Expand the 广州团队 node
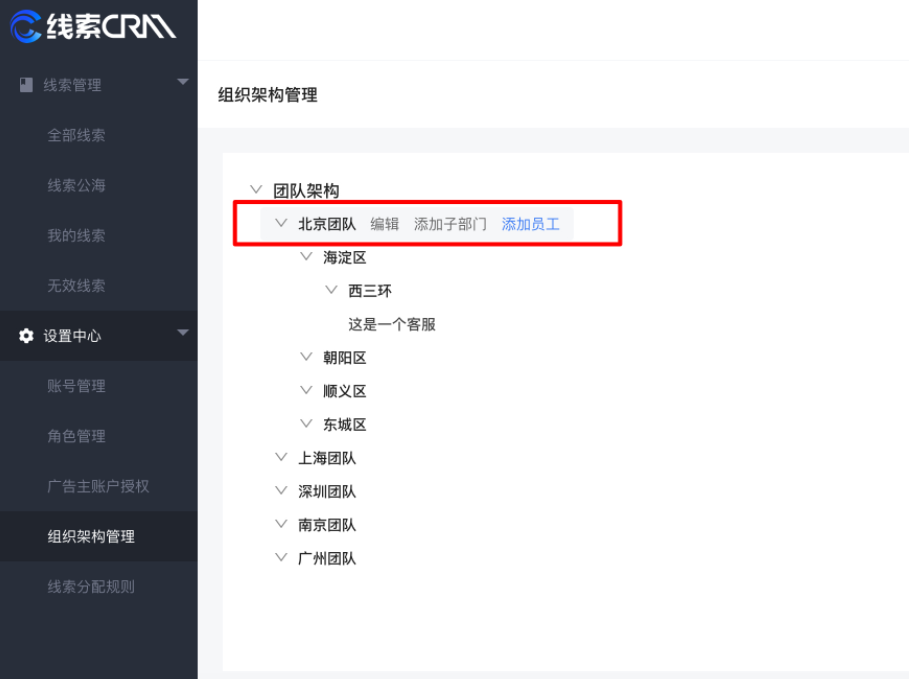This screenshot has width=909, height=679. (x=281, y=557)
